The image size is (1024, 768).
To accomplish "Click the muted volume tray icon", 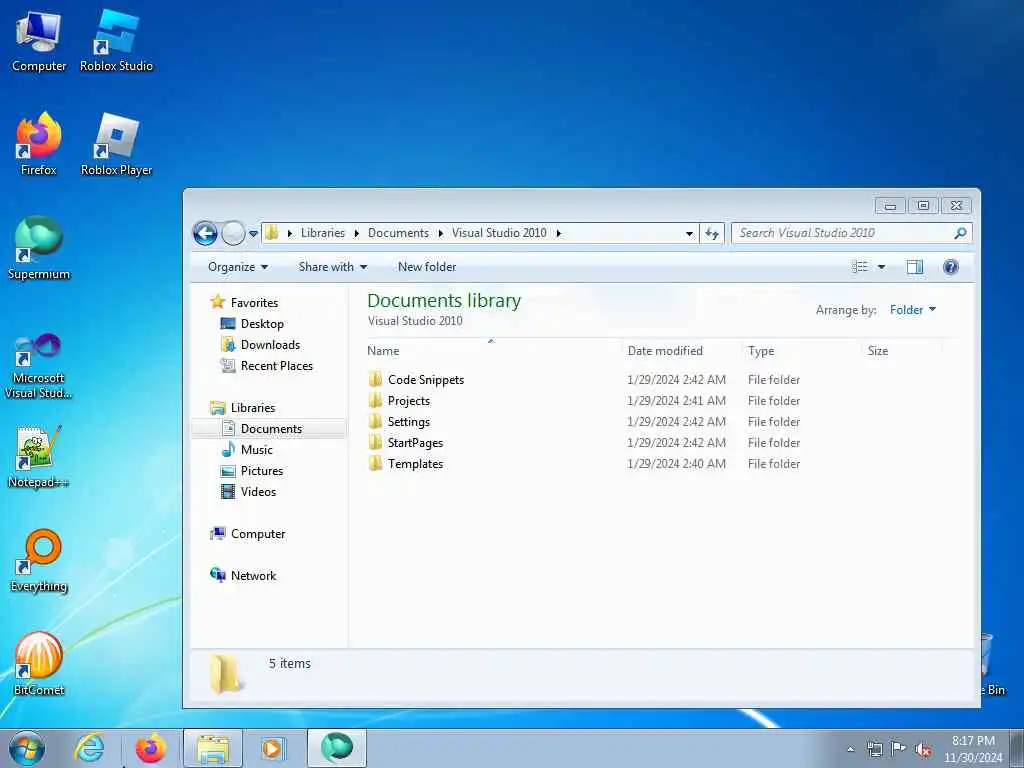I will click(923, 749).
